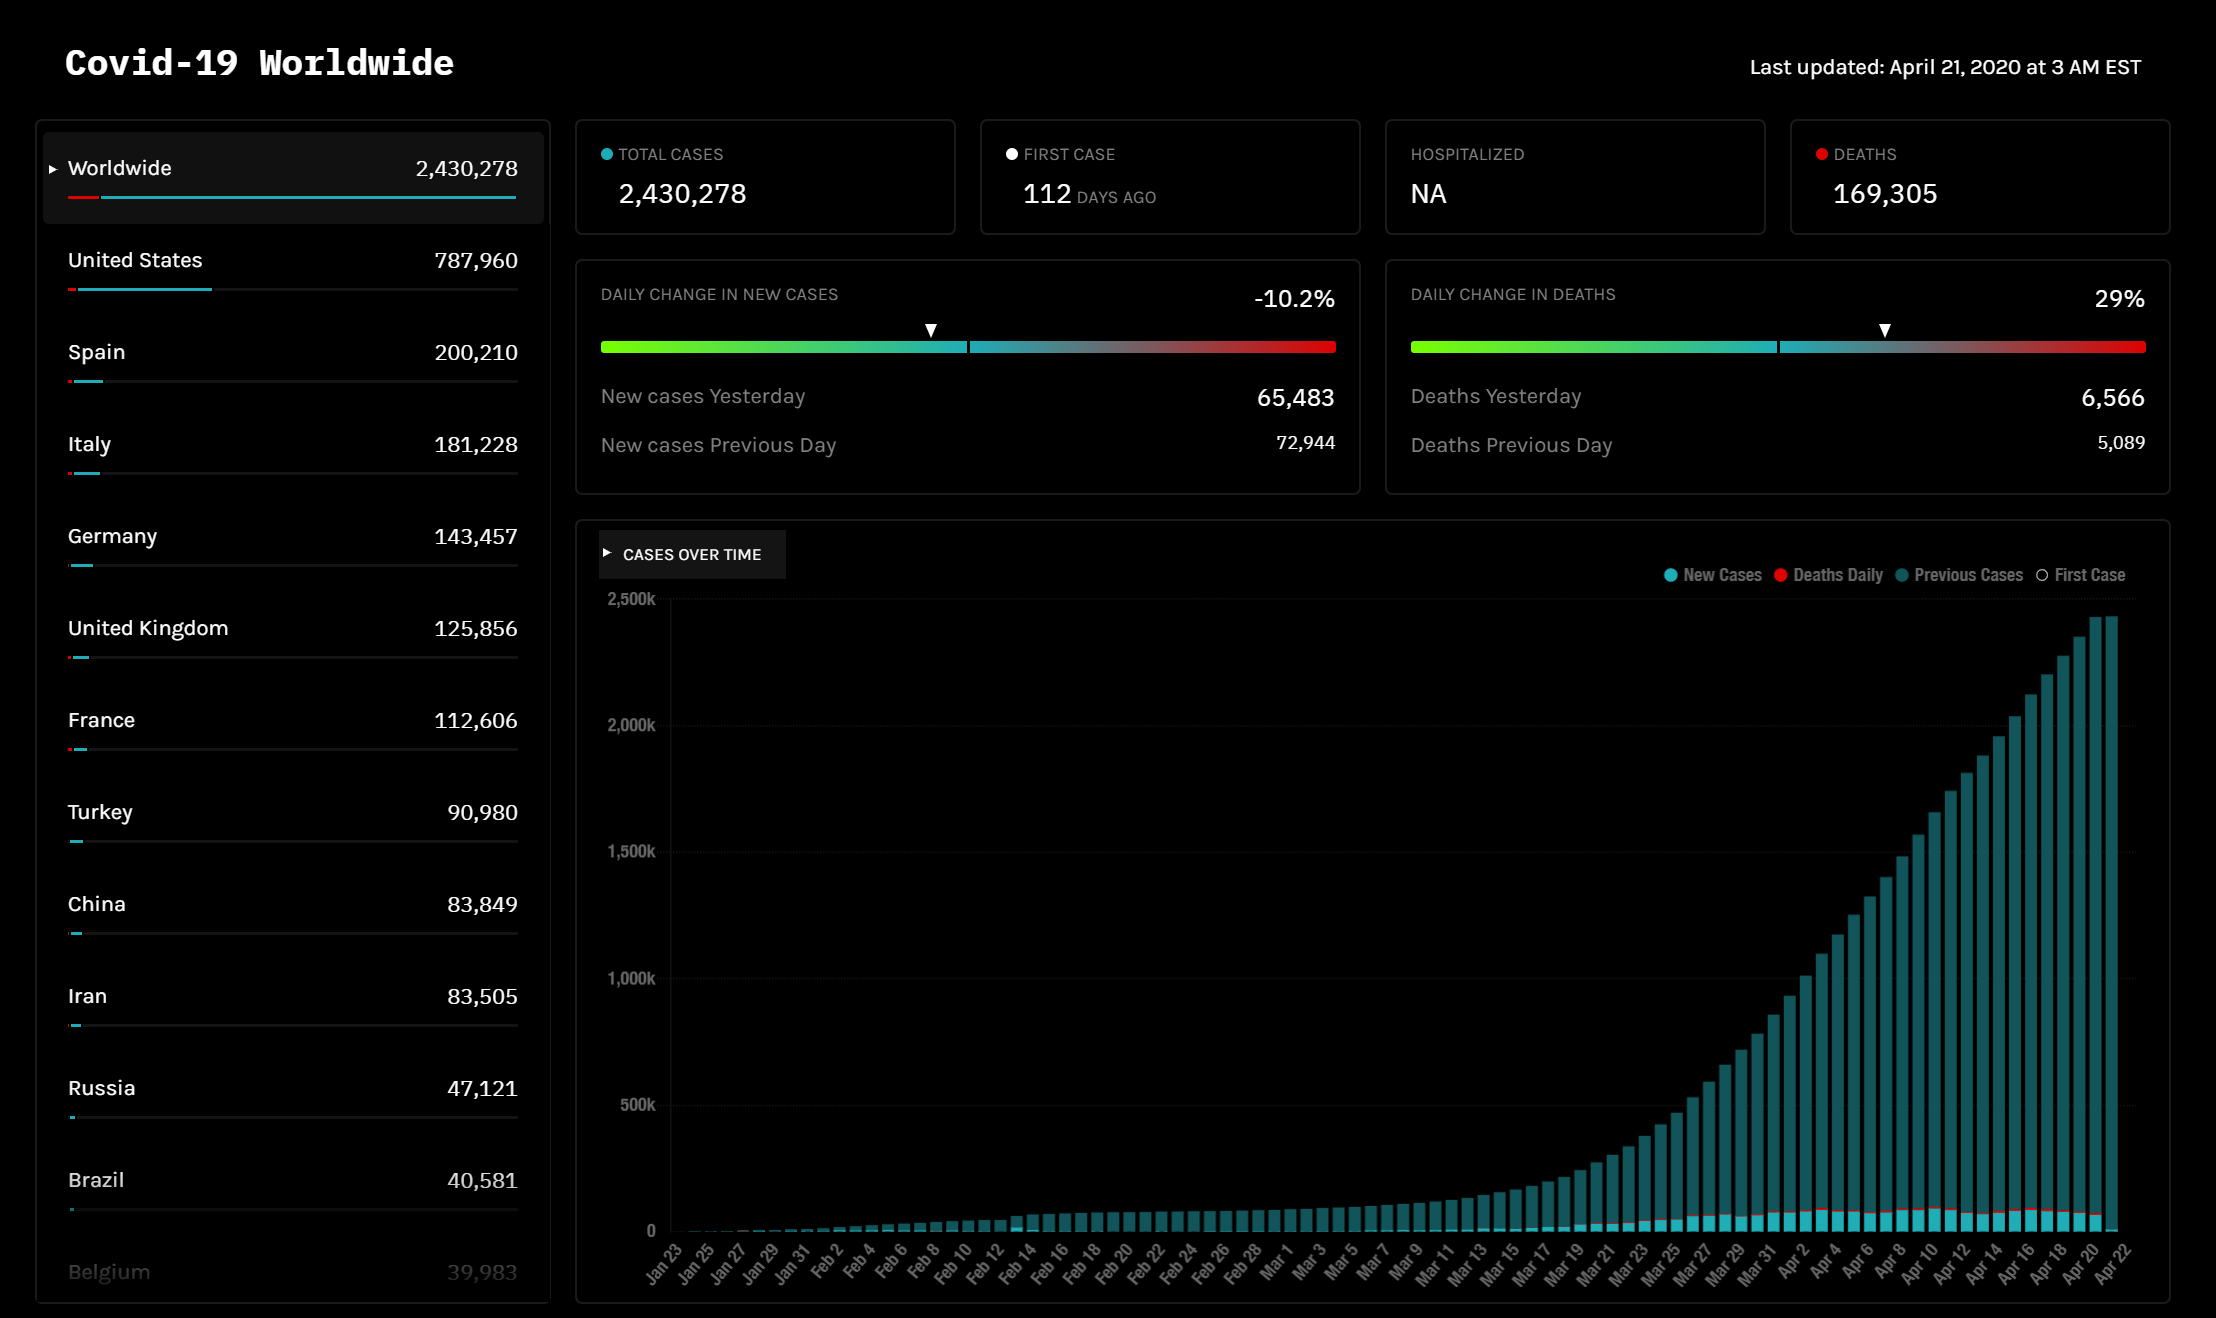
Task: Click the Deaths value 169,305
Action: [1885, 194]
